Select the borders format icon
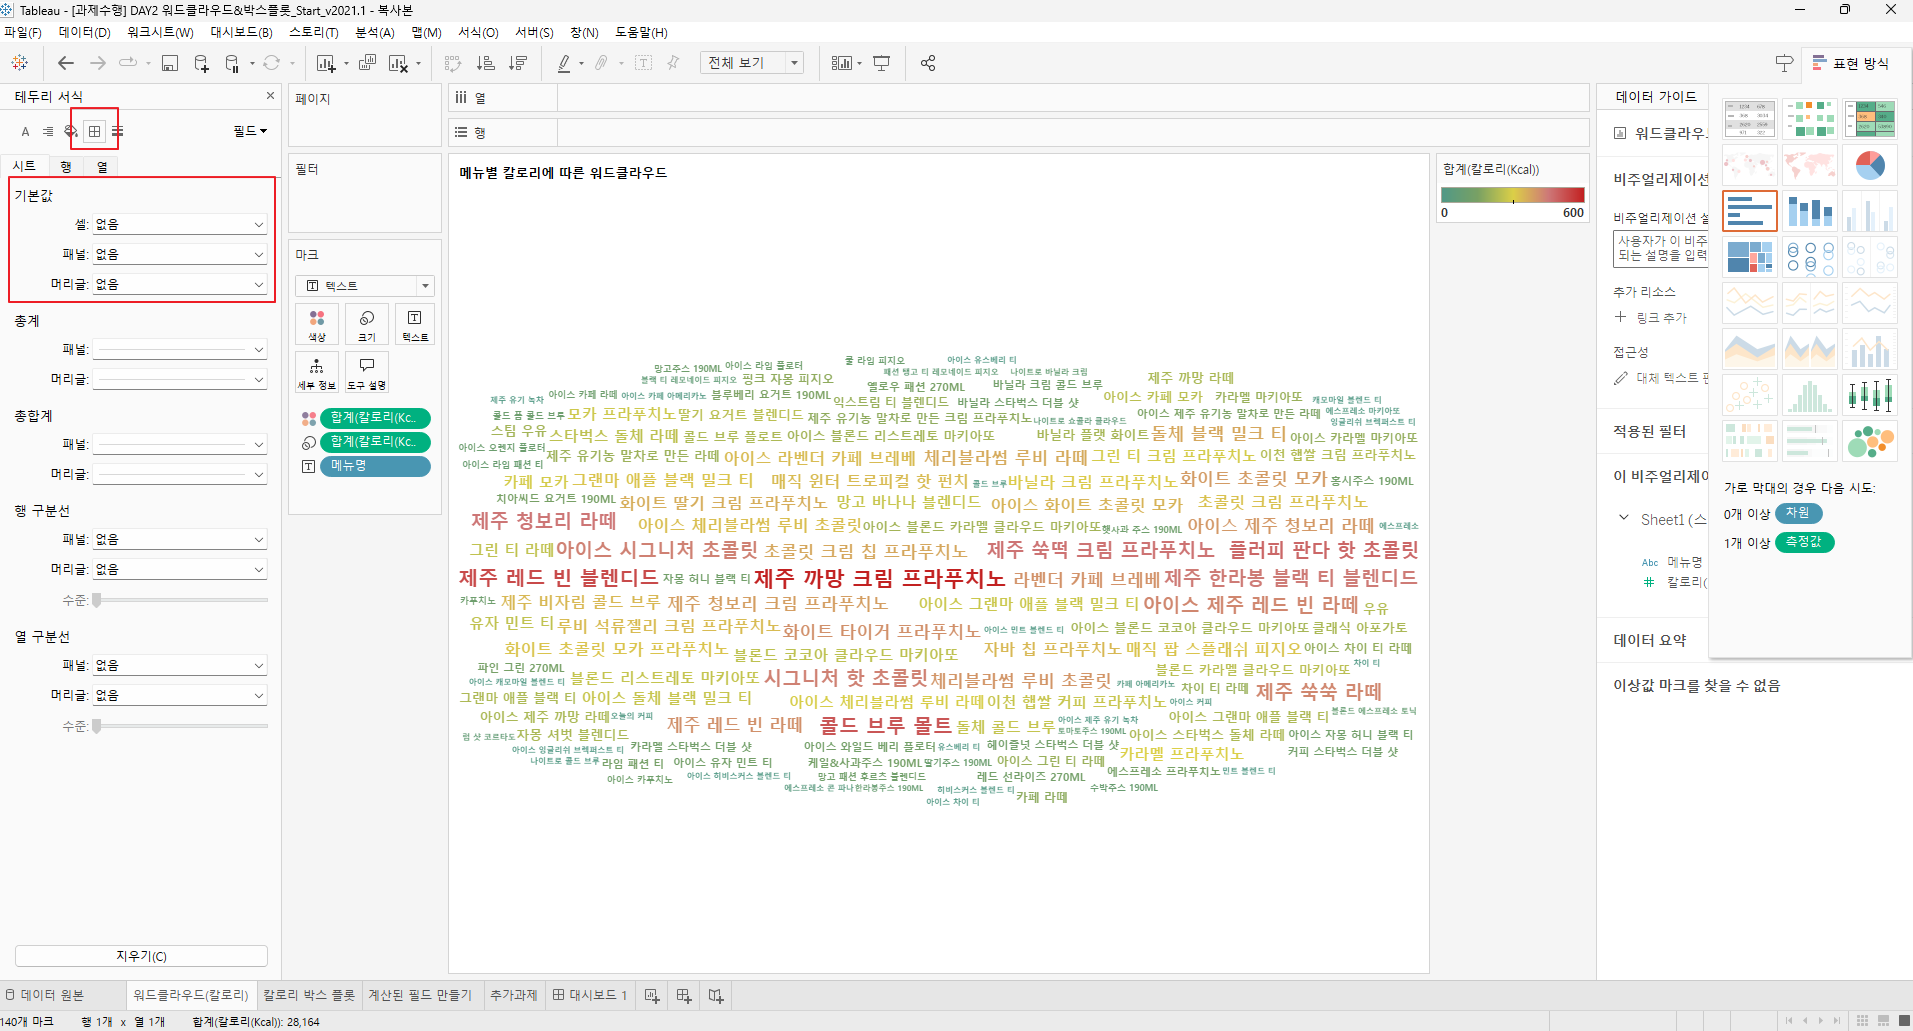This screenshot has width=1913, height=1031. [95, 131]
